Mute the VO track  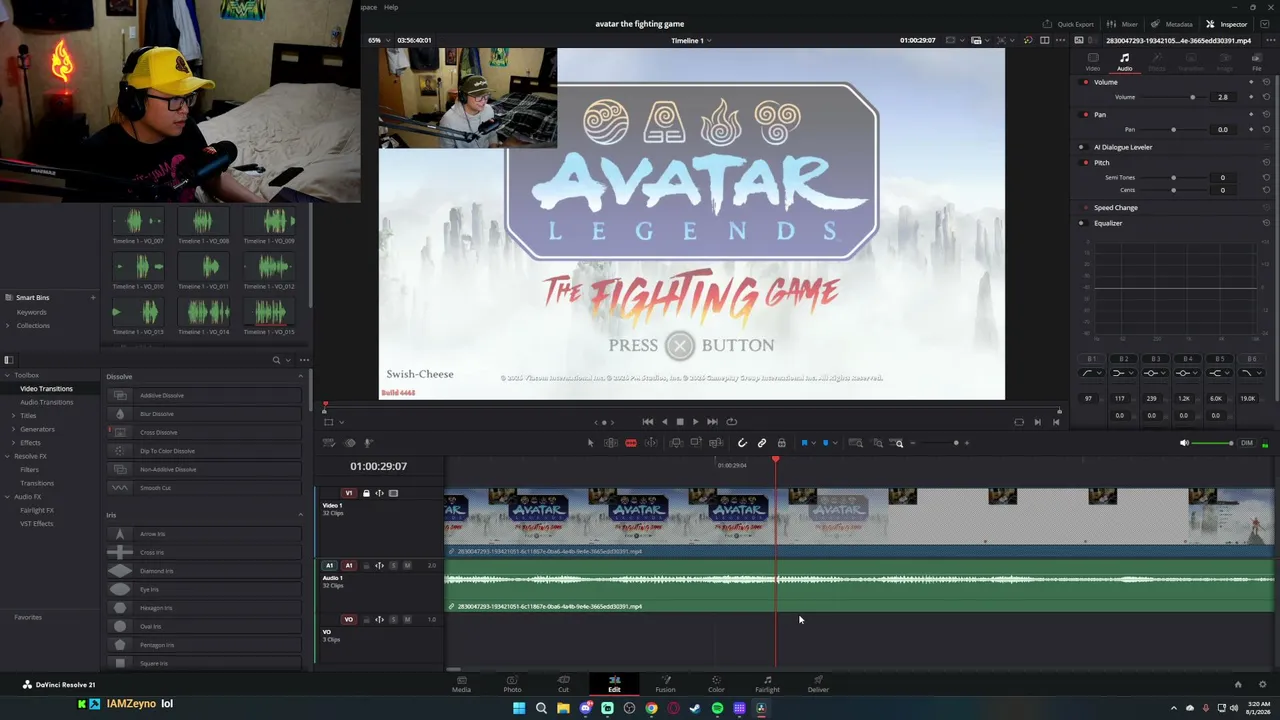click(x=407, y=620)
